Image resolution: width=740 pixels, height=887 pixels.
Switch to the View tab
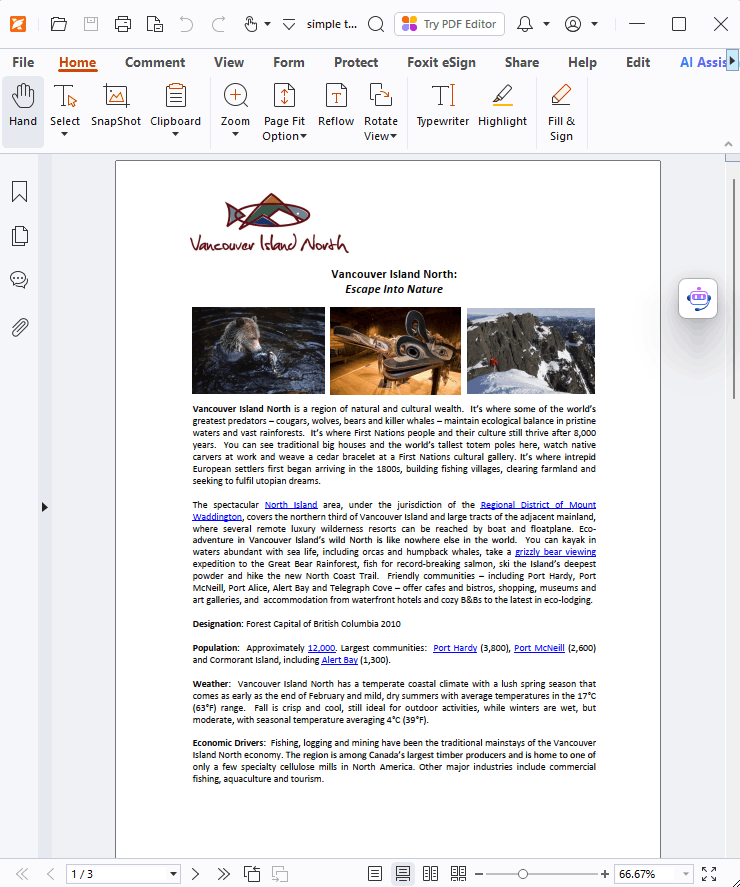point(229,62)
